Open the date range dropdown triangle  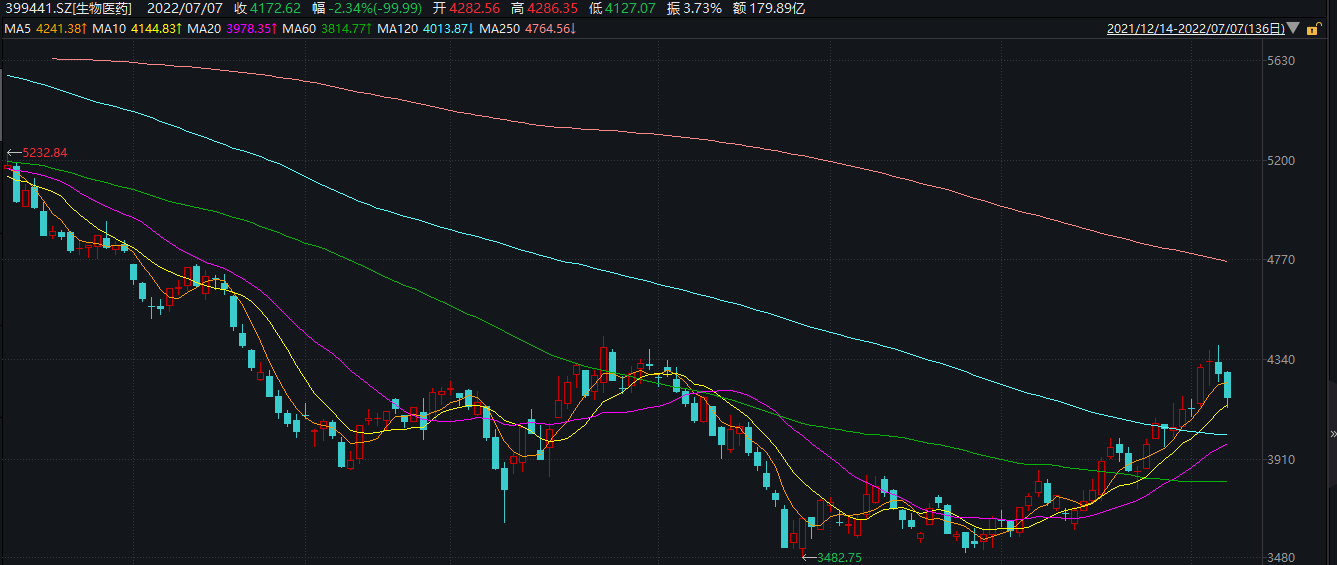point(1294,29)
